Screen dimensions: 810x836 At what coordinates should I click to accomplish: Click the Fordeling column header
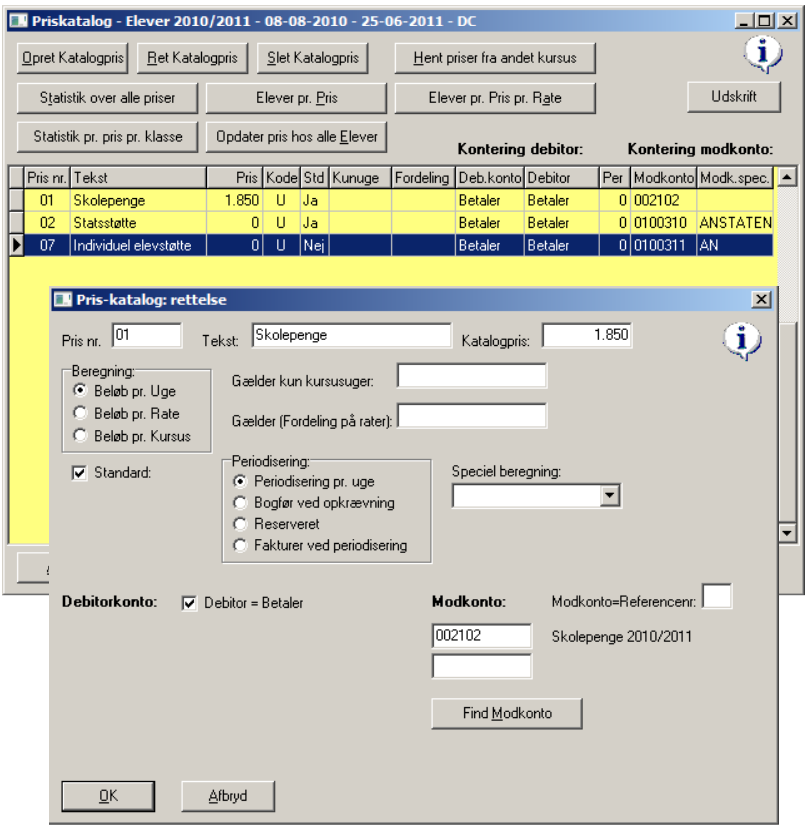[x=423, y=178]
